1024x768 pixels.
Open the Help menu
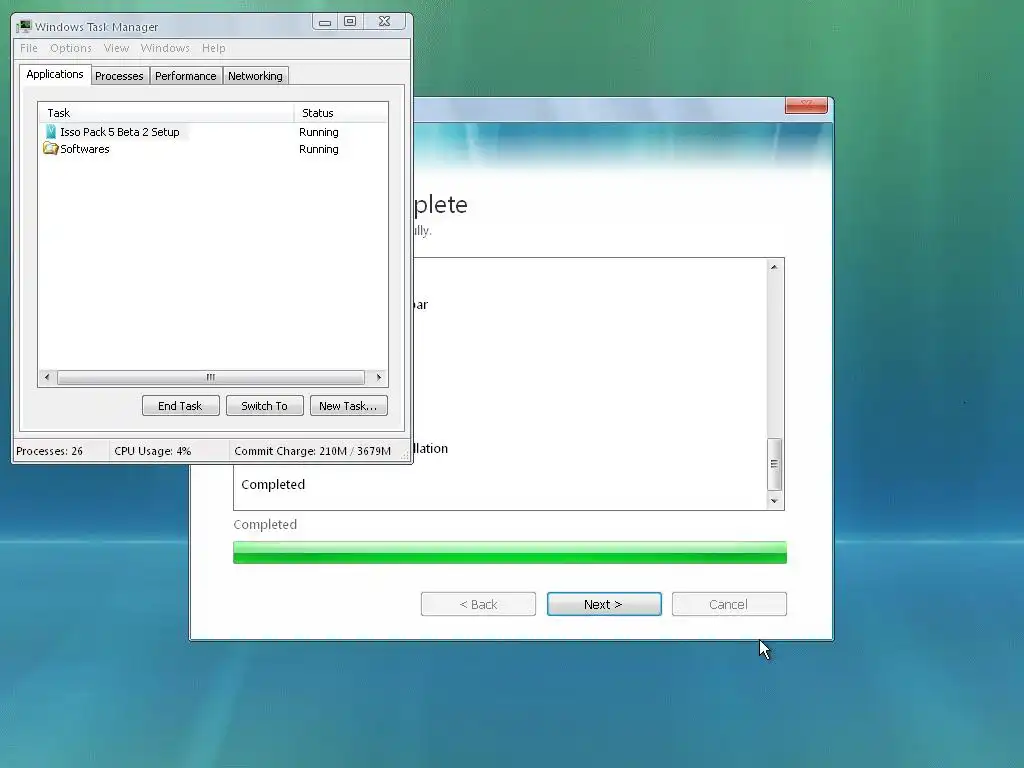point(214,48)
